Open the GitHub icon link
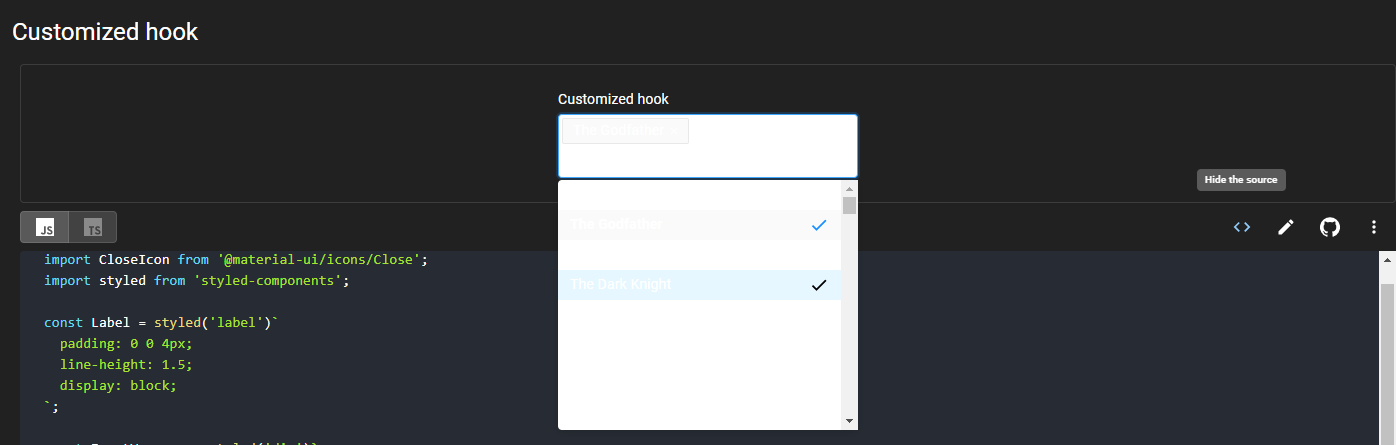This screenshot has width=1396, height=445. (1330, 227)
